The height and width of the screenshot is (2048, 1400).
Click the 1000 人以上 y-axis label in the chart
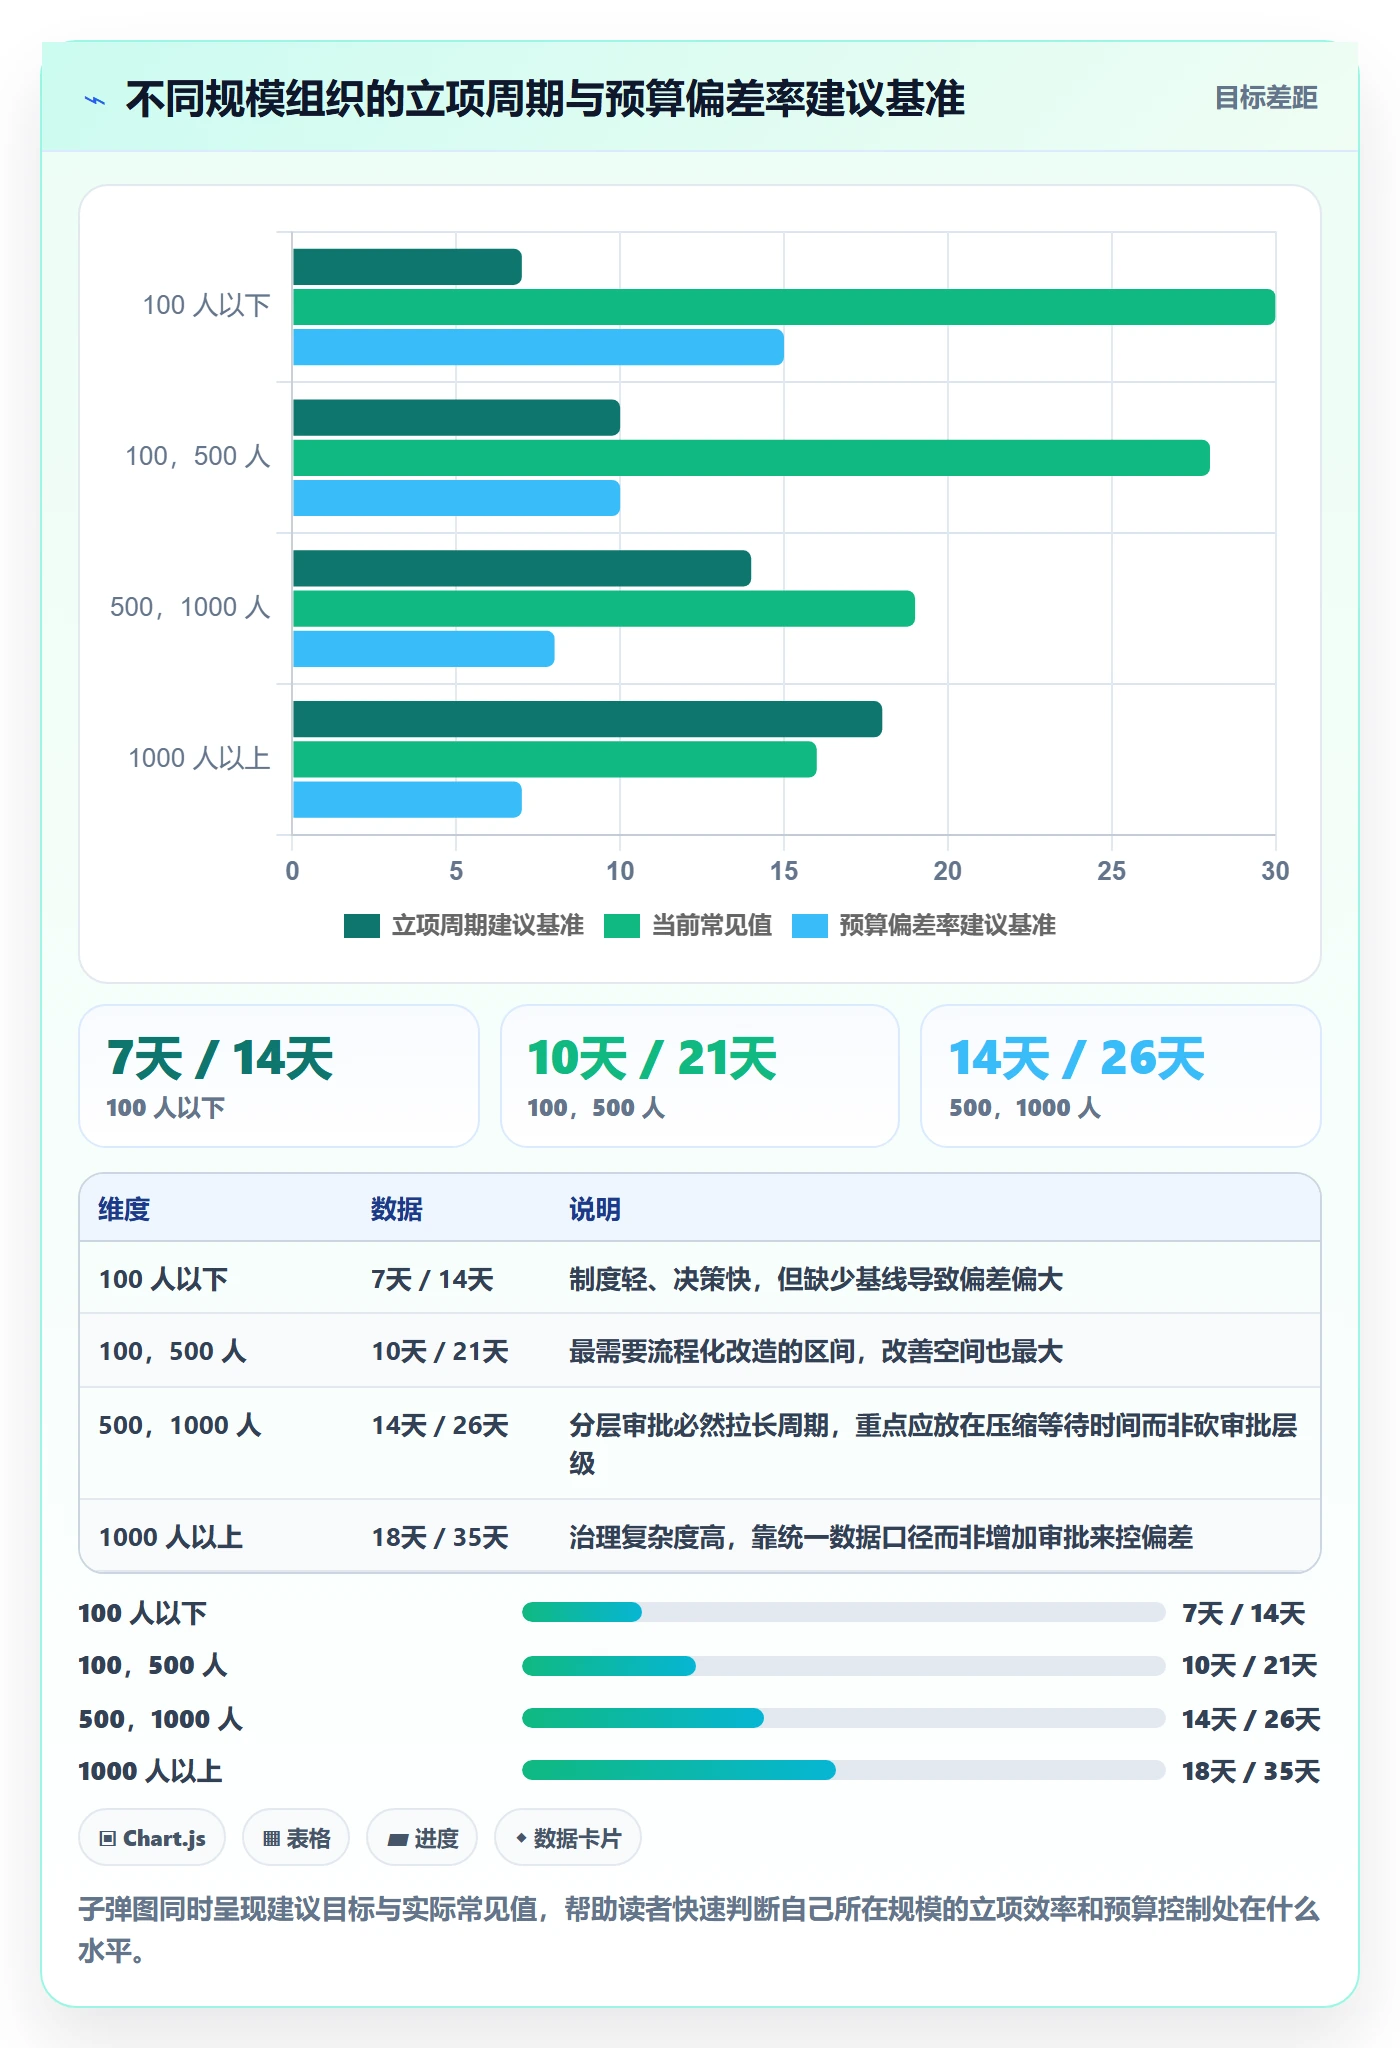(x=199, y=758)
